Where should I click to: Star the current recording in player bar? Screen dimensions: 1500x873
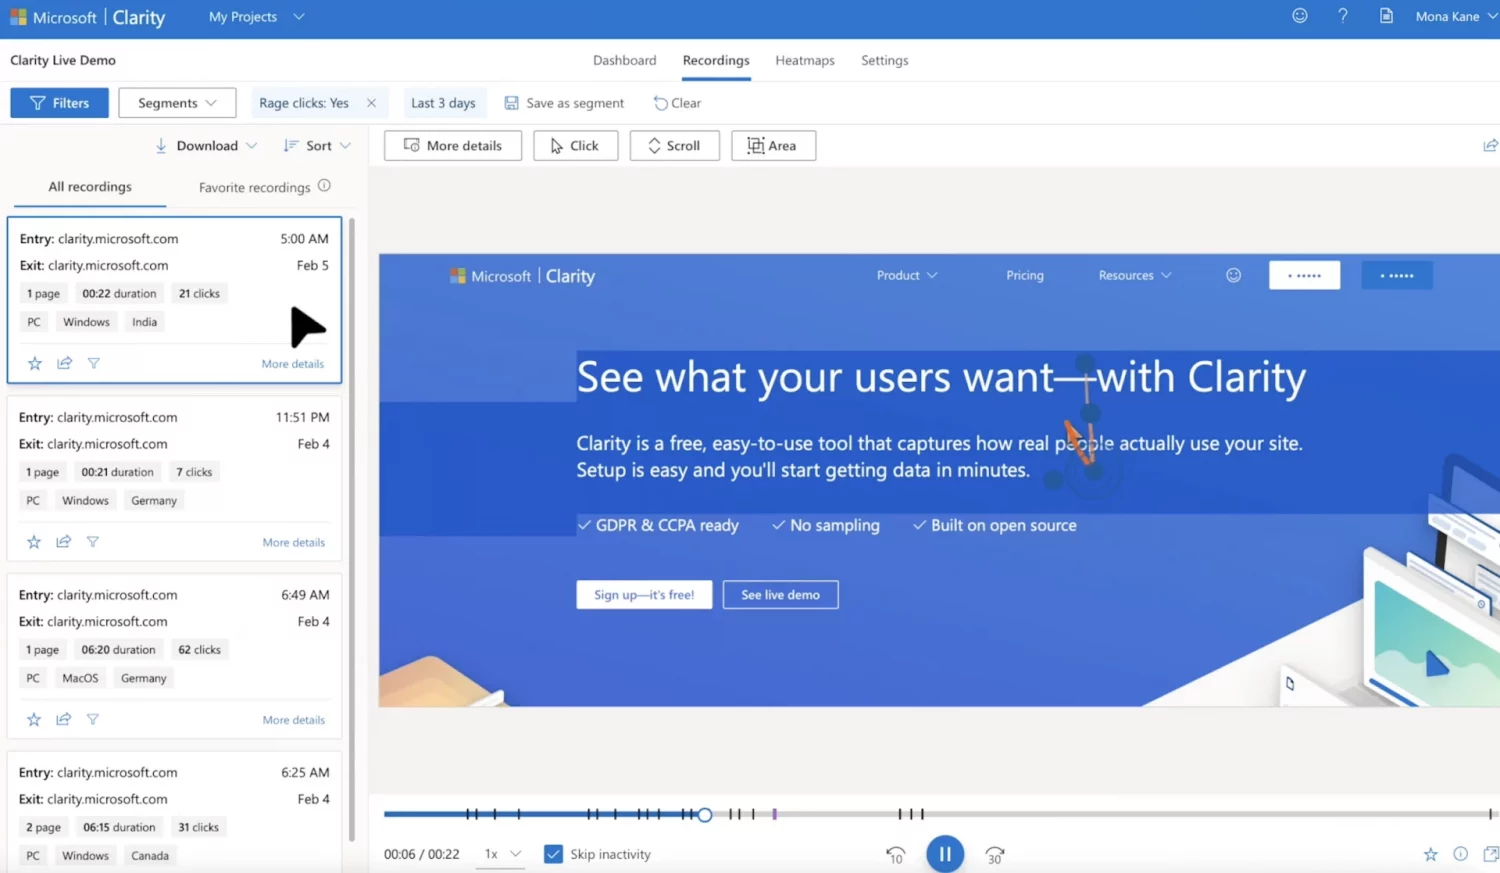coord(1430,854)
